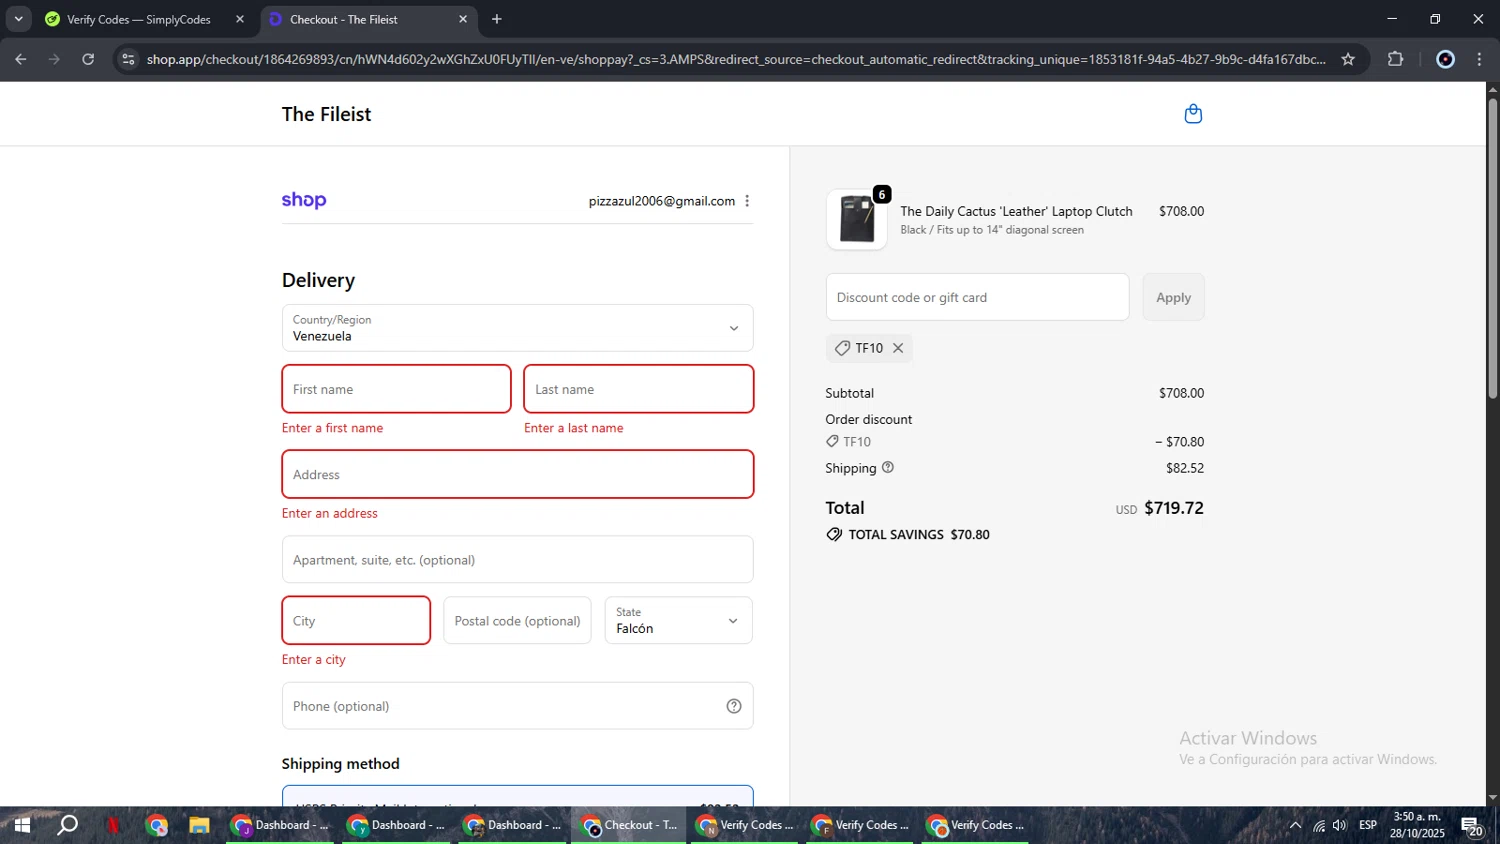Open account options menu beside email
Viewport: 1500px width, 844px height.
coord(747,201)
